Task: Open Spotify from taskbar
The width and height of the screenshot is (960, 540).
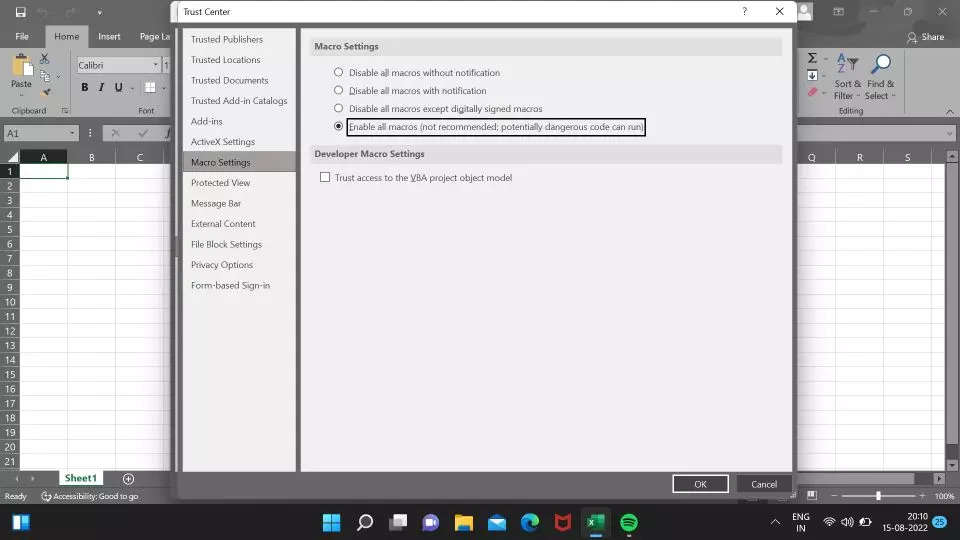Action: (629, 523)
